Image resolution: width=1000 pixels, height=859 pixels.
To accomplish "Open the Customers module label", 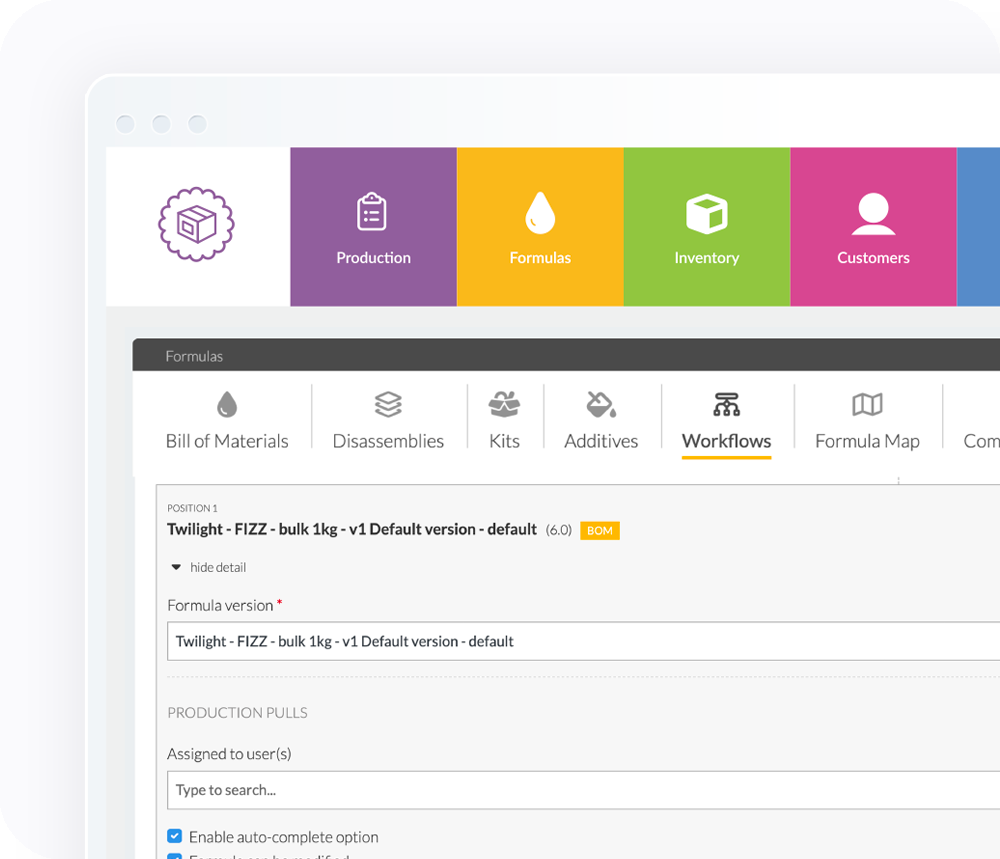I will pos(873,258).
